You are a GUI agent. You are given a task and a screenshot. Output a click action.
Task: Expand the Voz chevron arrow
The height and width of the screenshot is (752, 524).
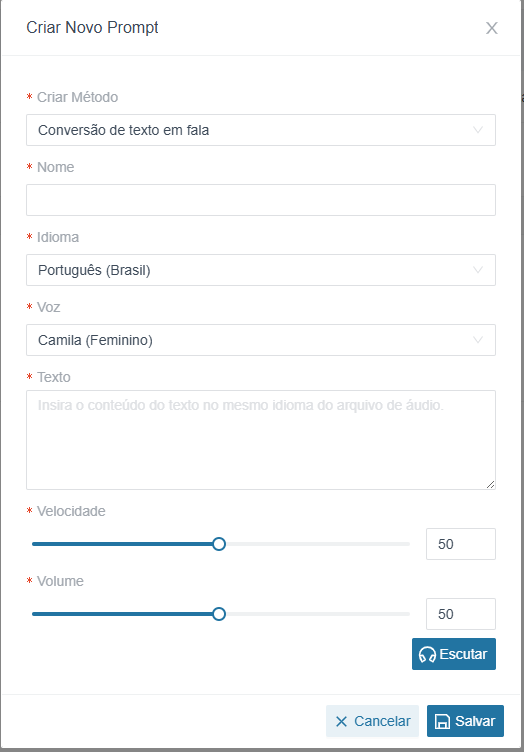coord(478,340)
